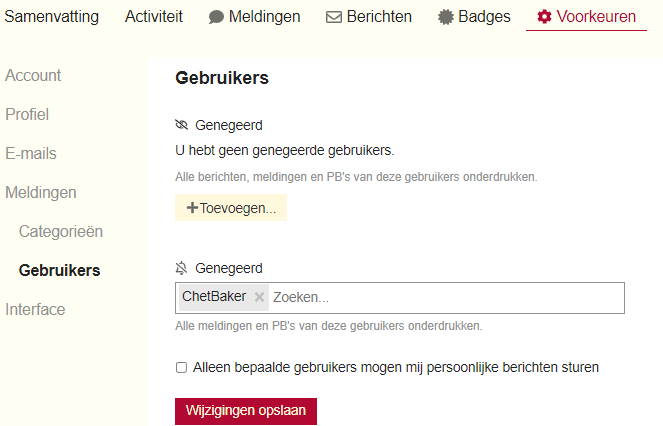Click the speech bubble icon beside Meldingen

(216, 17)
